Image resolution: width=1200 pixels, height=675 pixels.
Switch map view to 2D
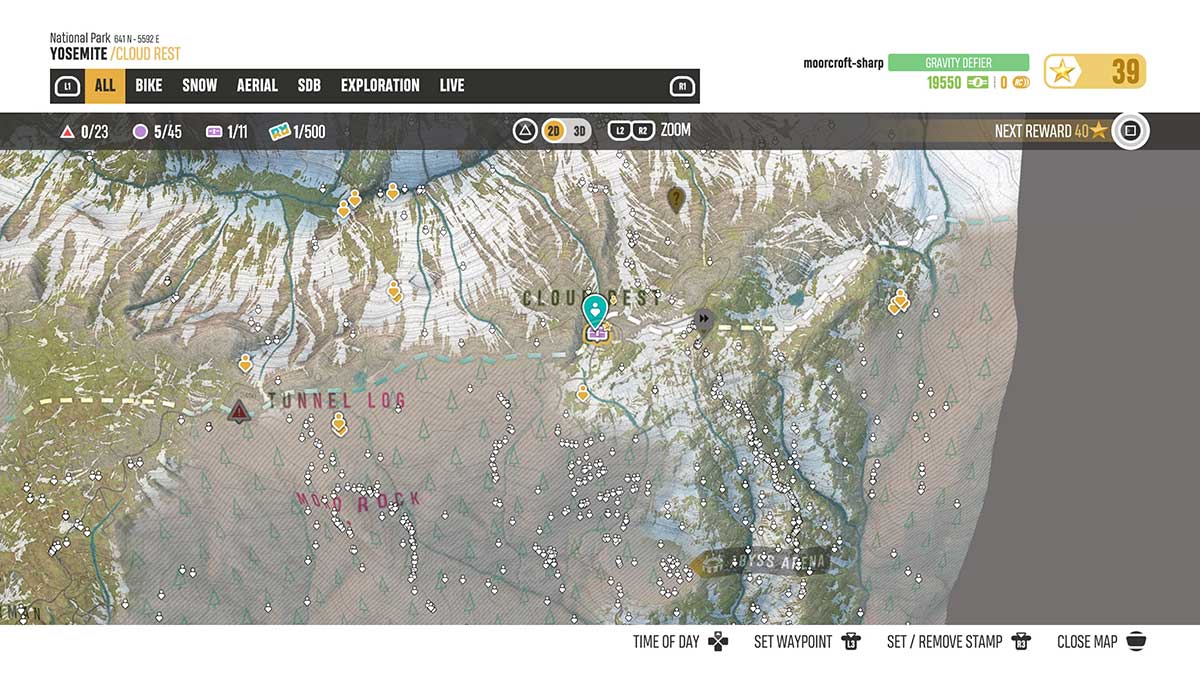tap(553, 131)
